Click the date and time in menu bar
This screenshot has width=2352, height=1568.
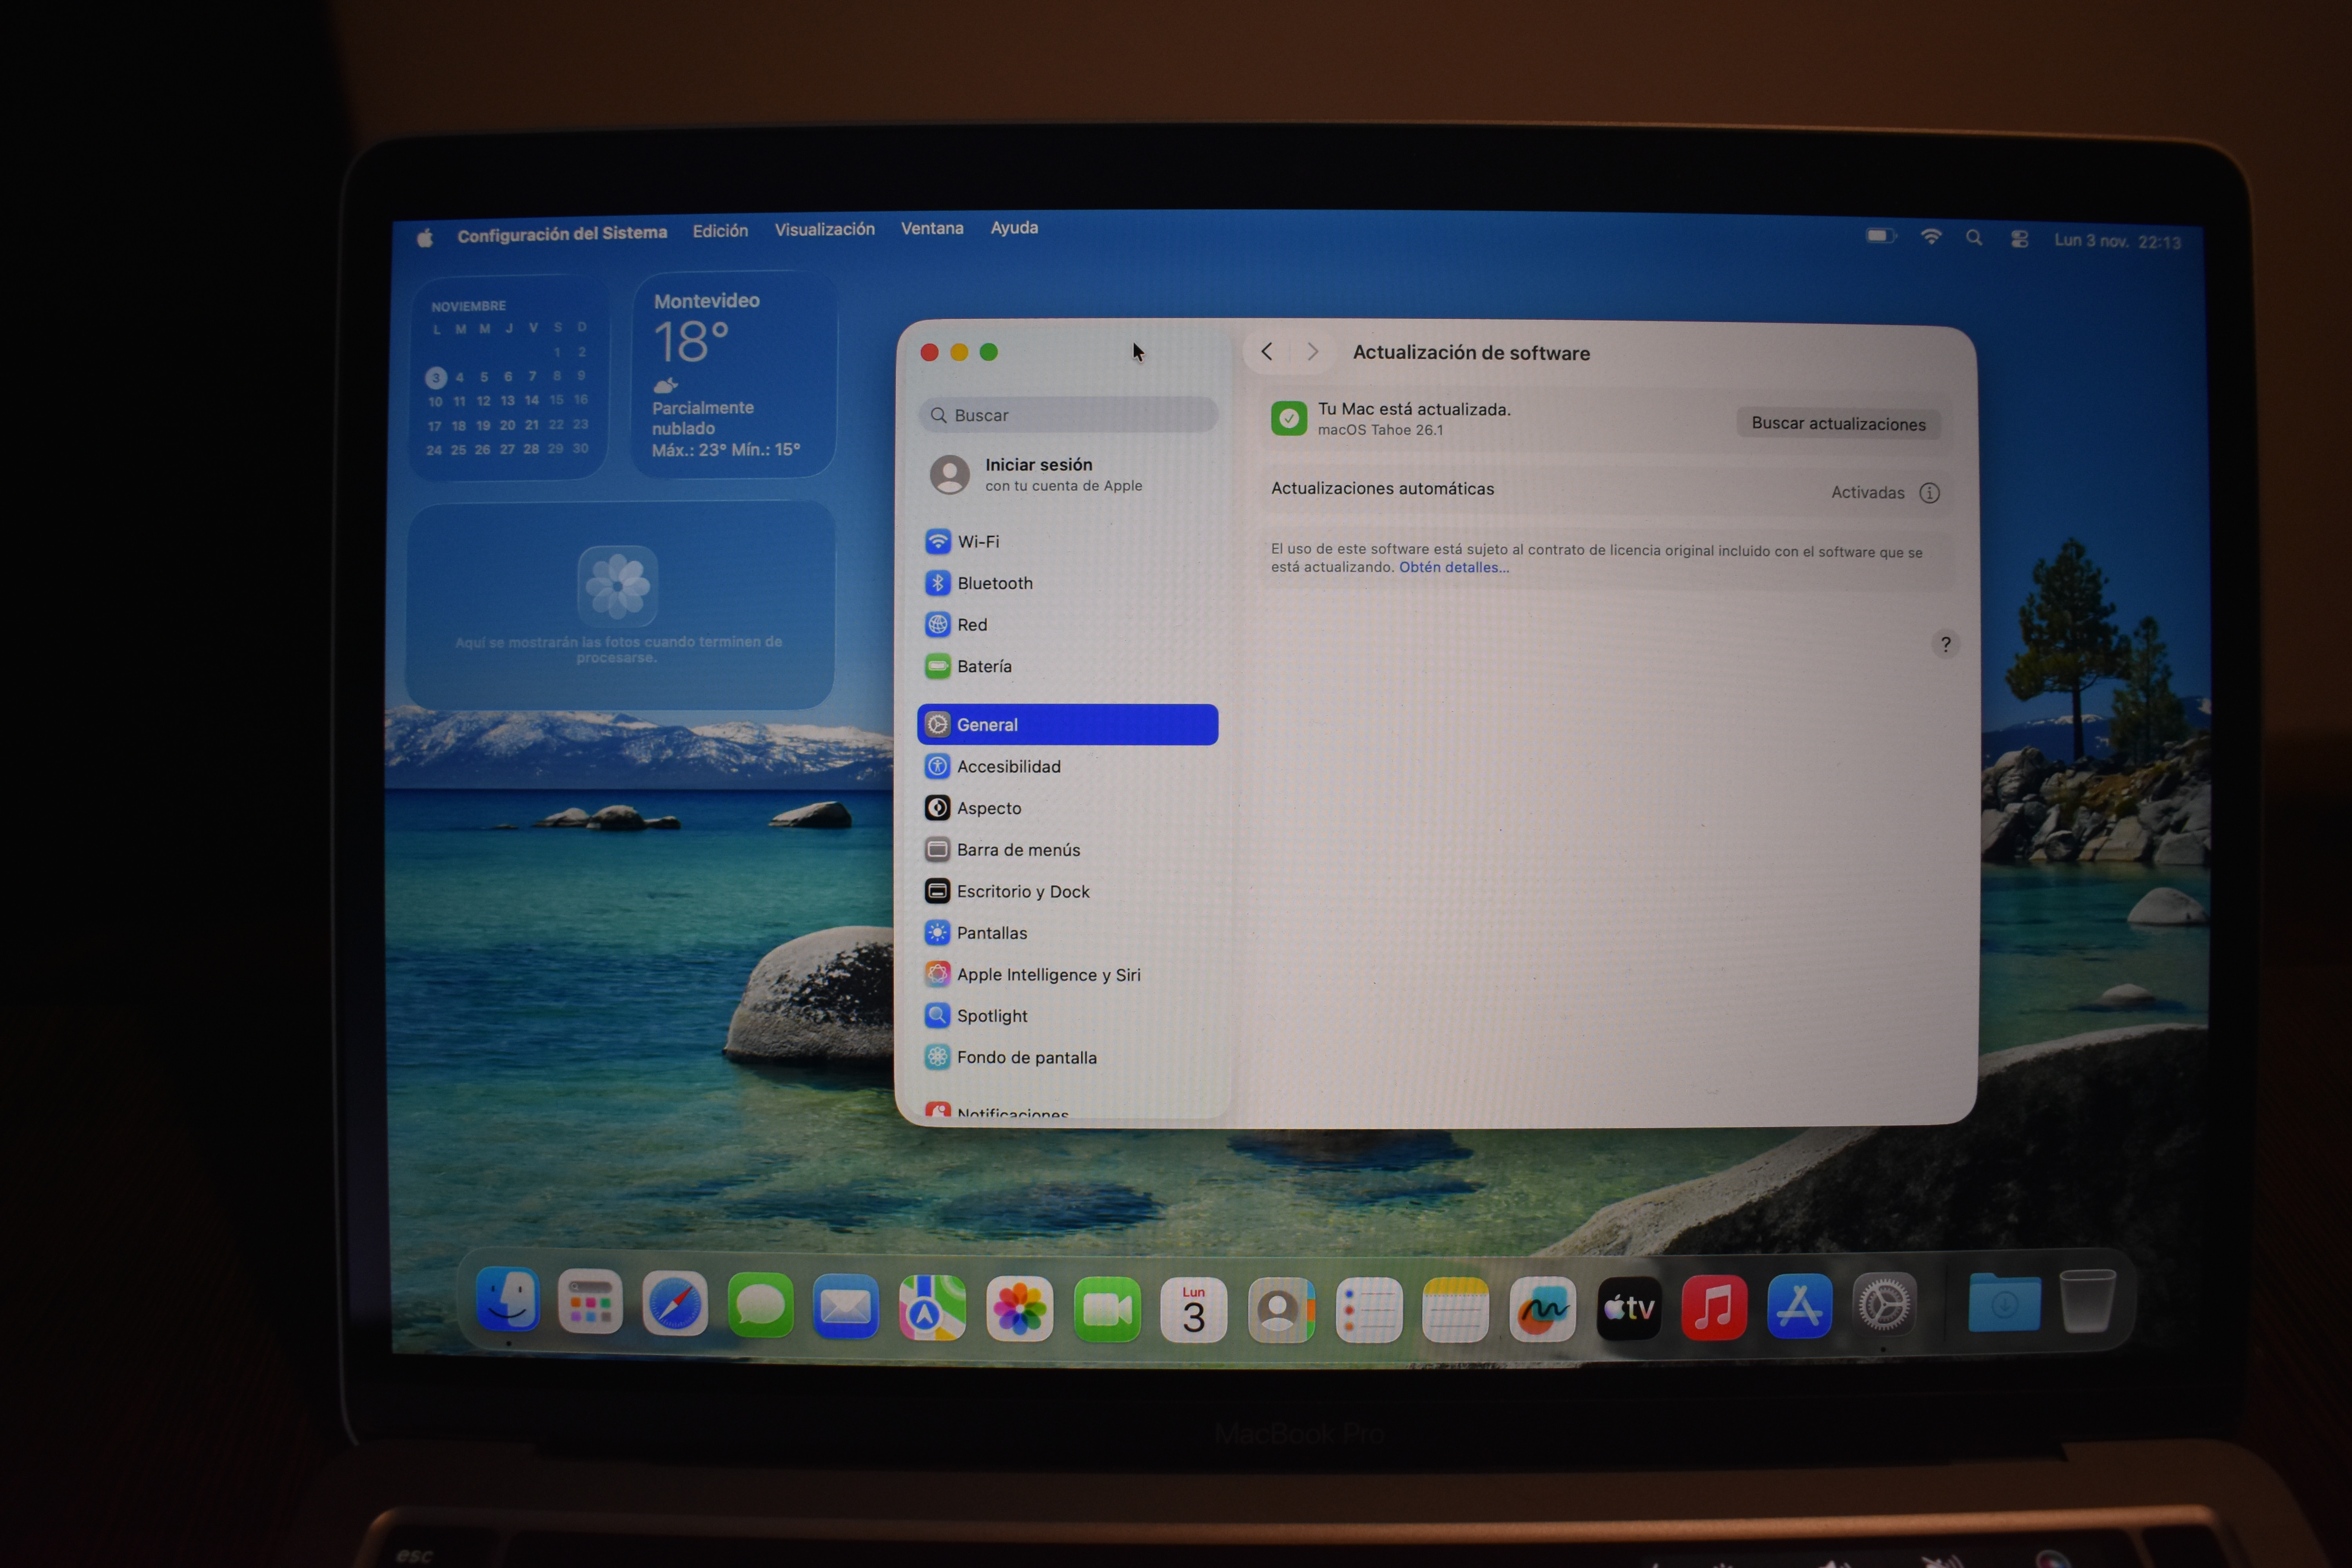[2117, 241]
